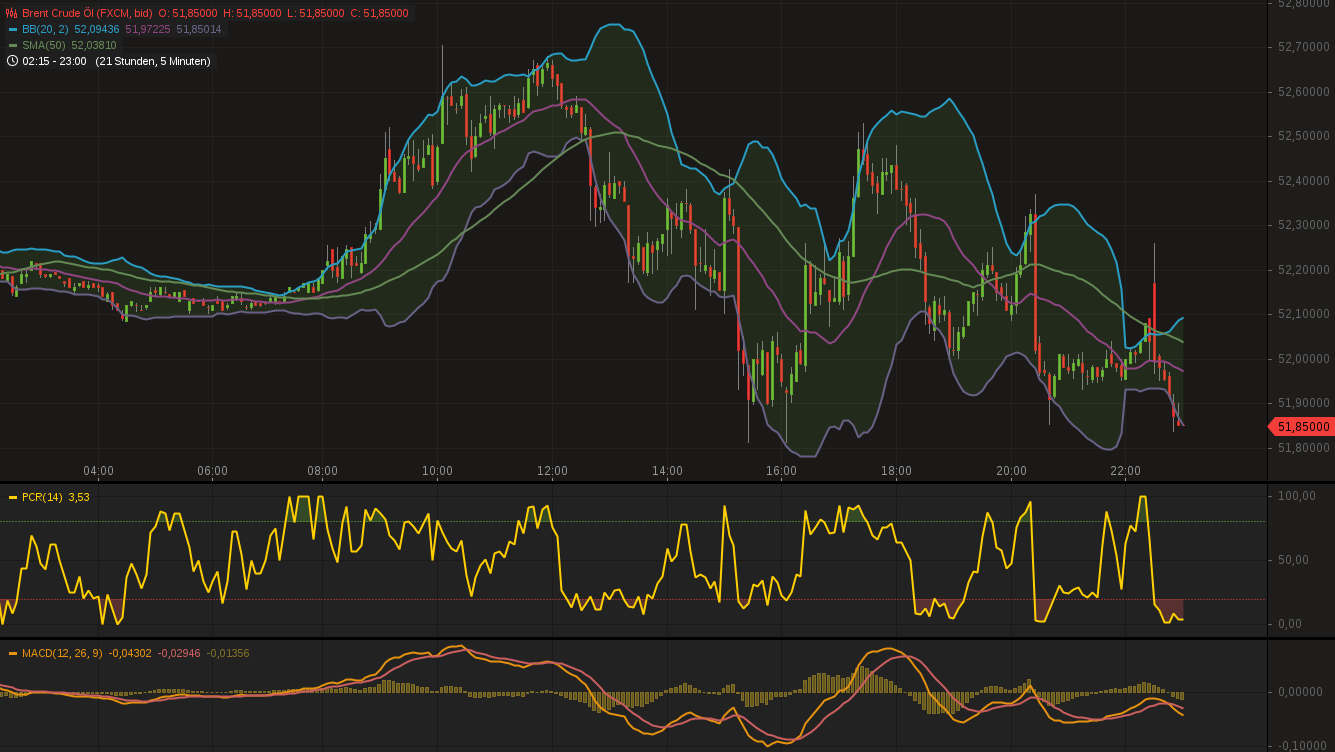Click the orange MACD(12, 26, 9) legend marker
This screenshot has height=752, width=1335.
[12, 653]
